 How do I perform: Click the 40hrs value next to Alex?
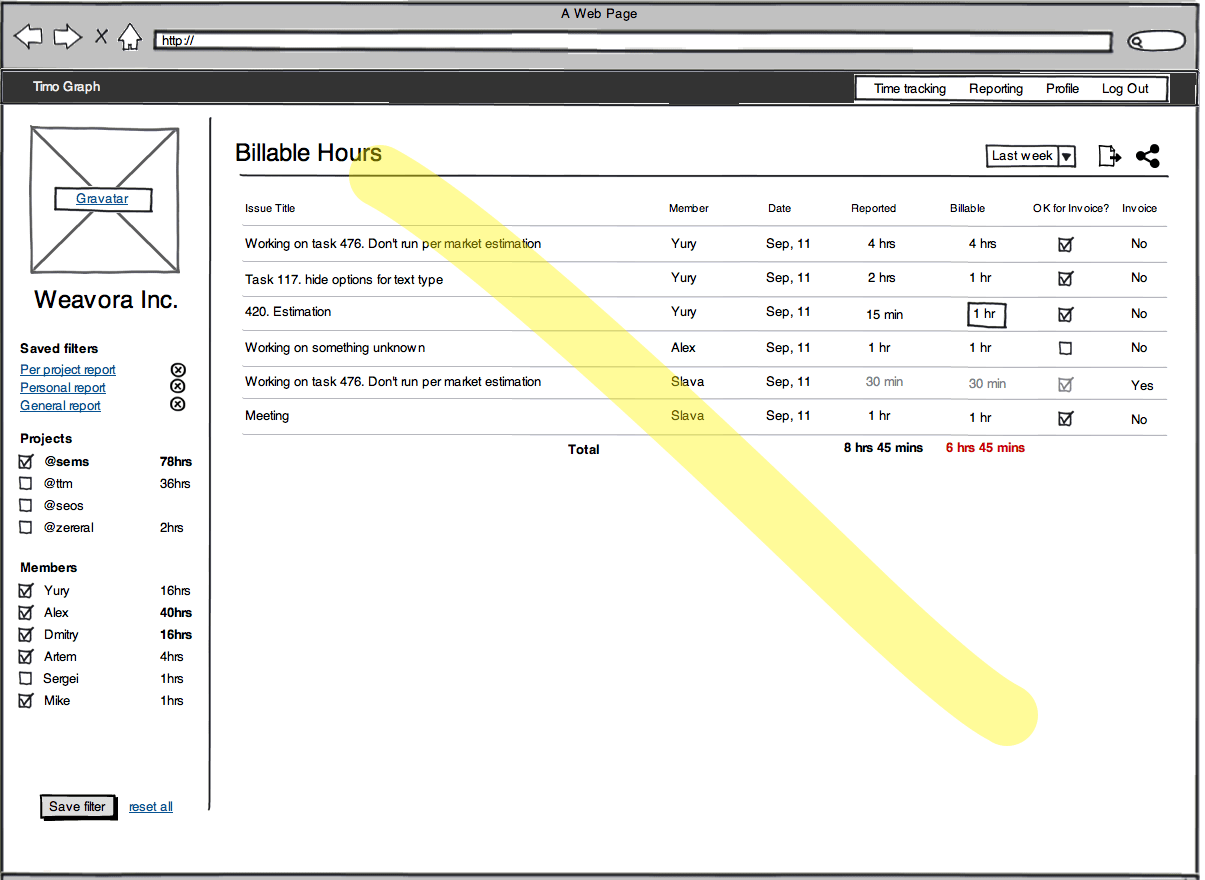[176, 613]
